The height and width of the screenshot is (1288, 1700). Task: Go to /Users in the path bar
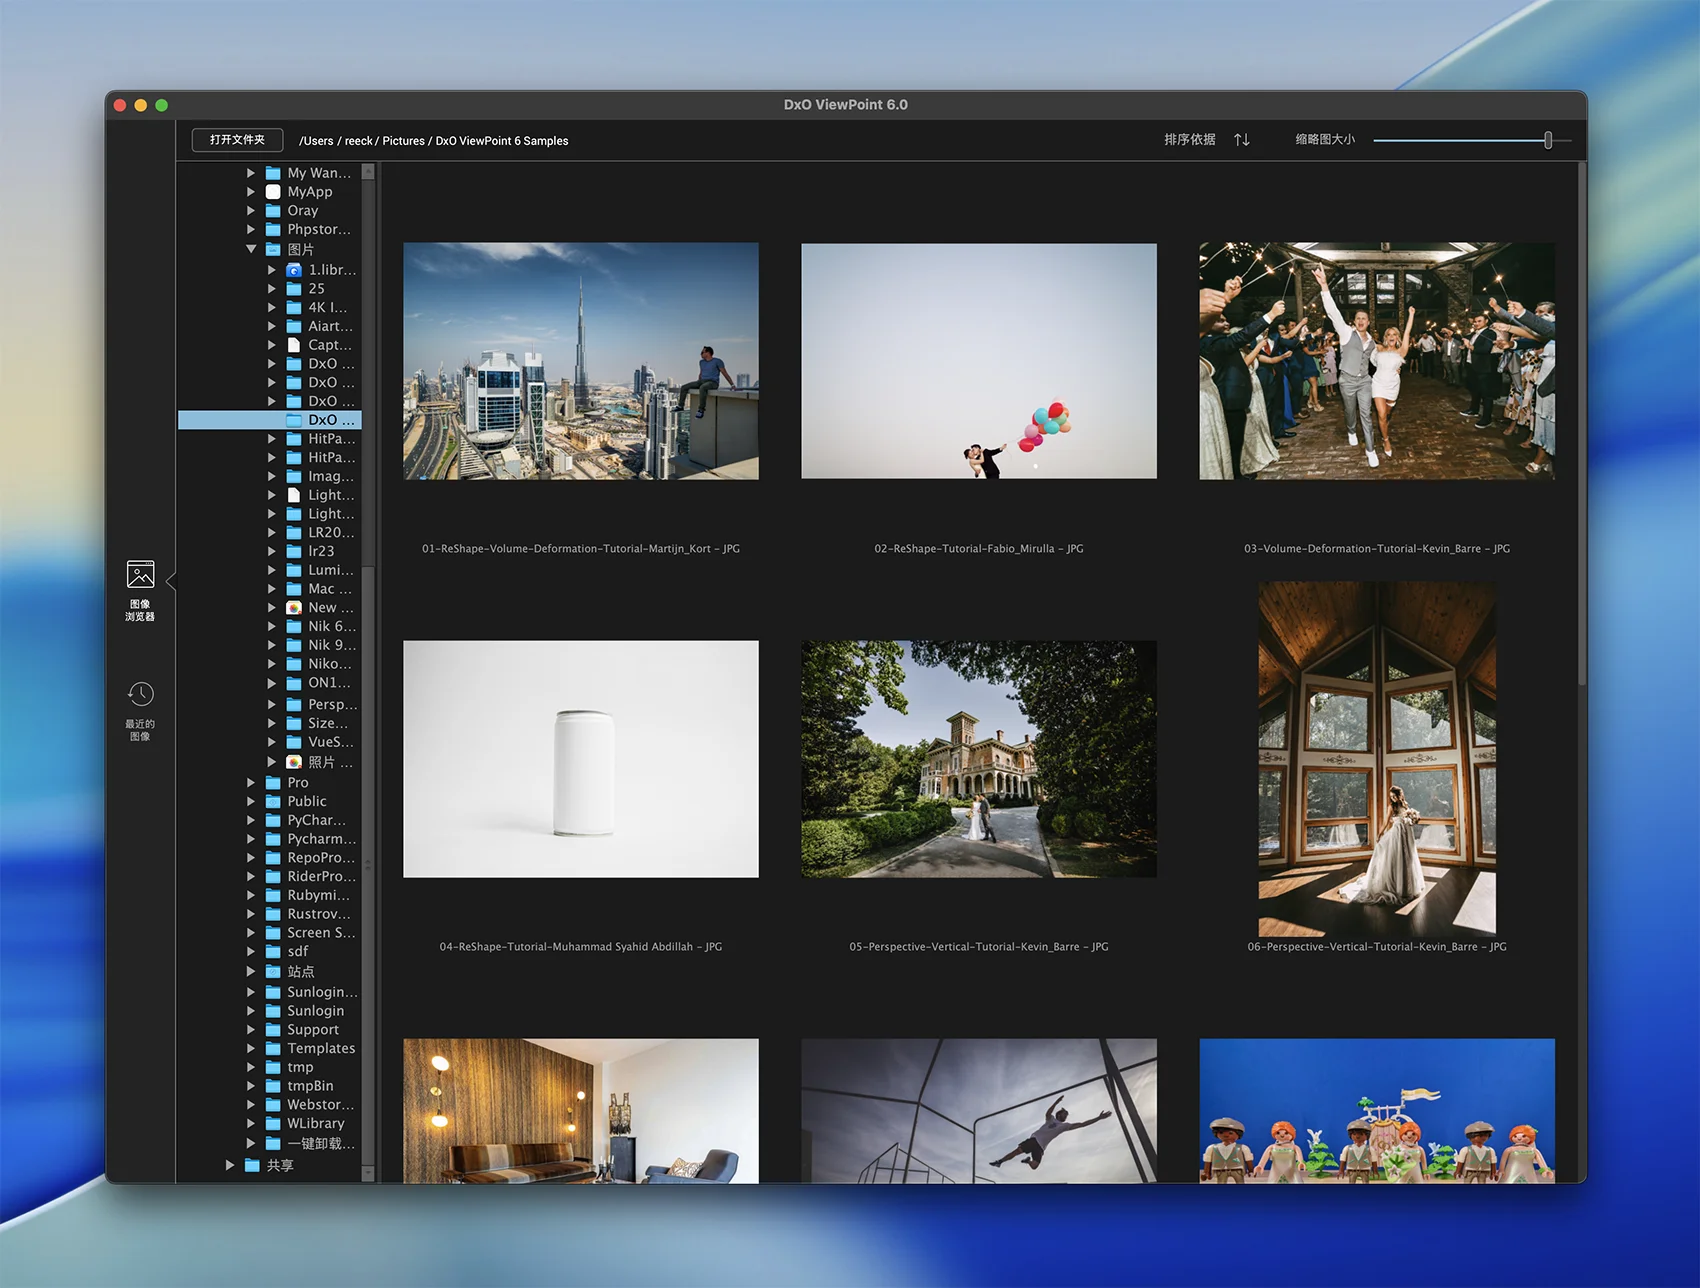click(316, 141)
